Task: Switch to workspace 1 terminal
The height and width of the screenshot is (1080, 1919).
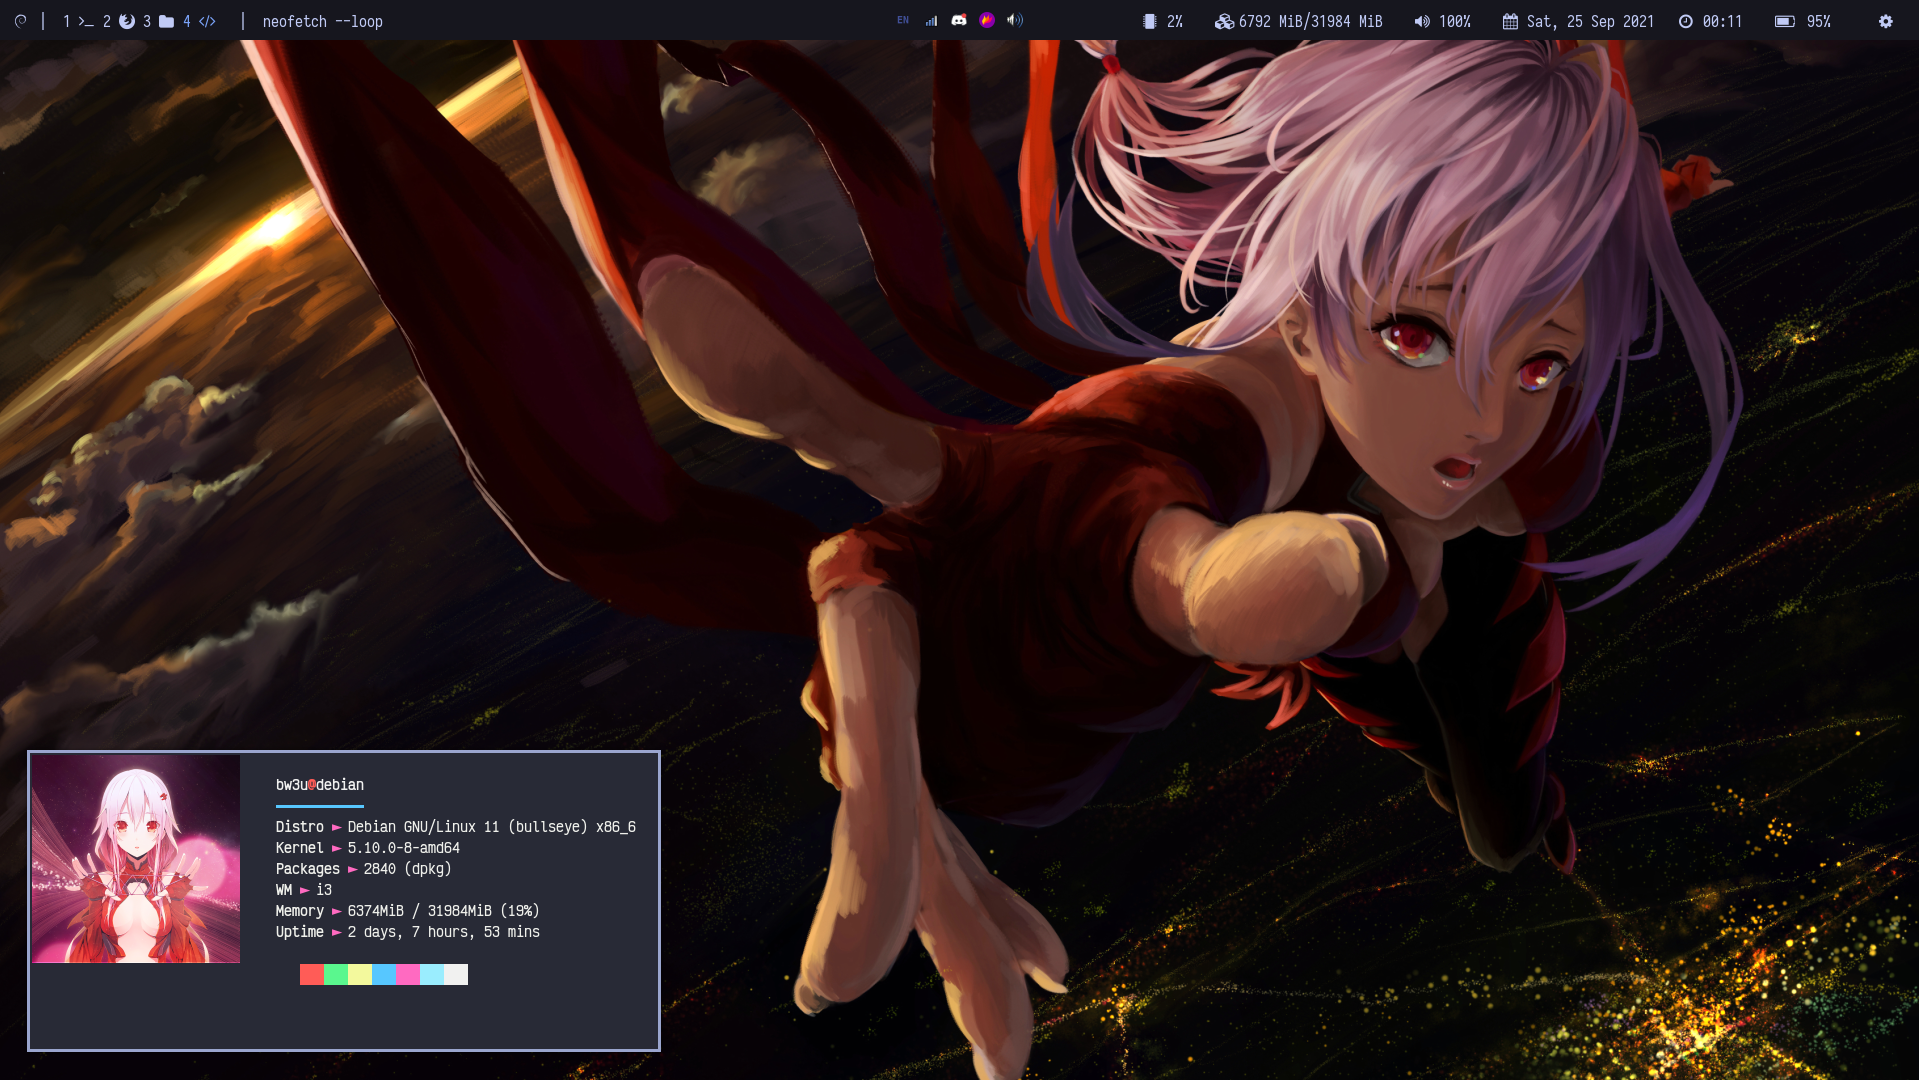Action: pyautogui.click(x=78, y=21)
